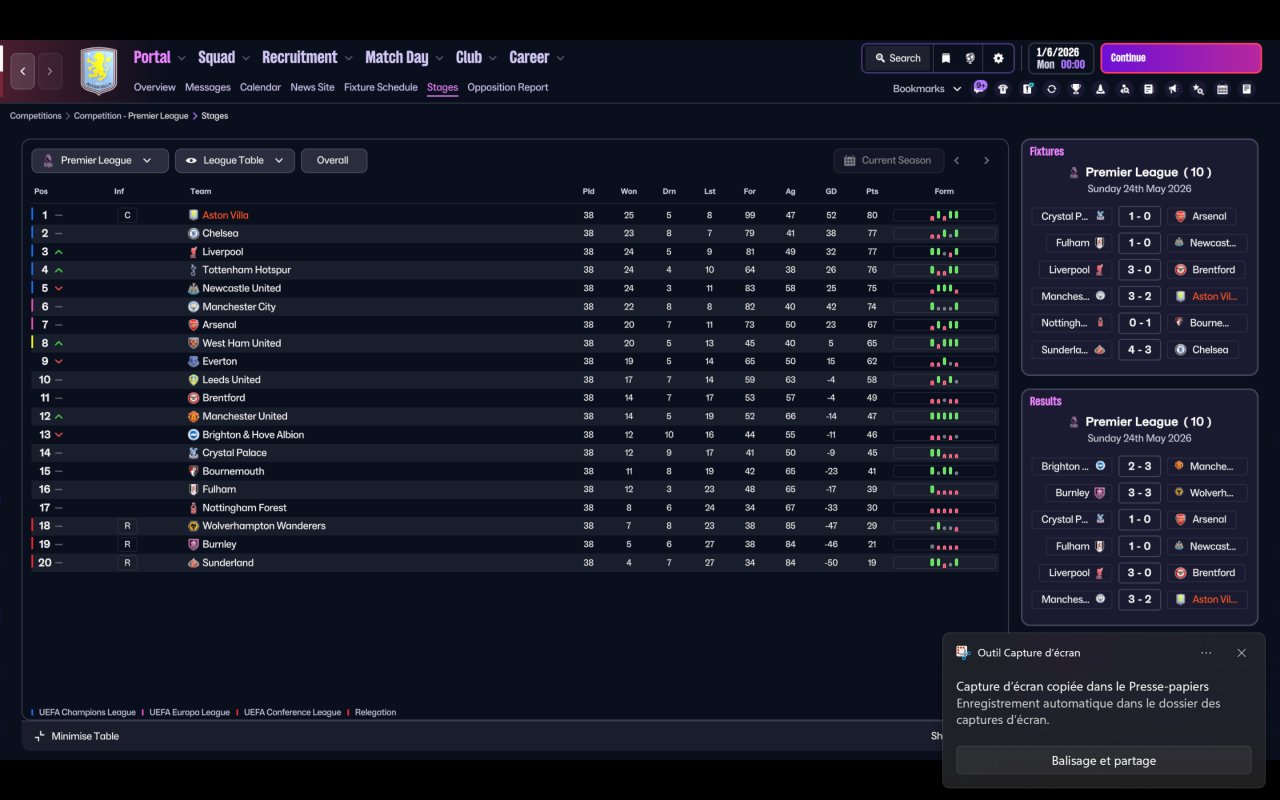Open the Snipping Tool notification options menu
The image size is (1280, 800).
tap(1206, 653)
